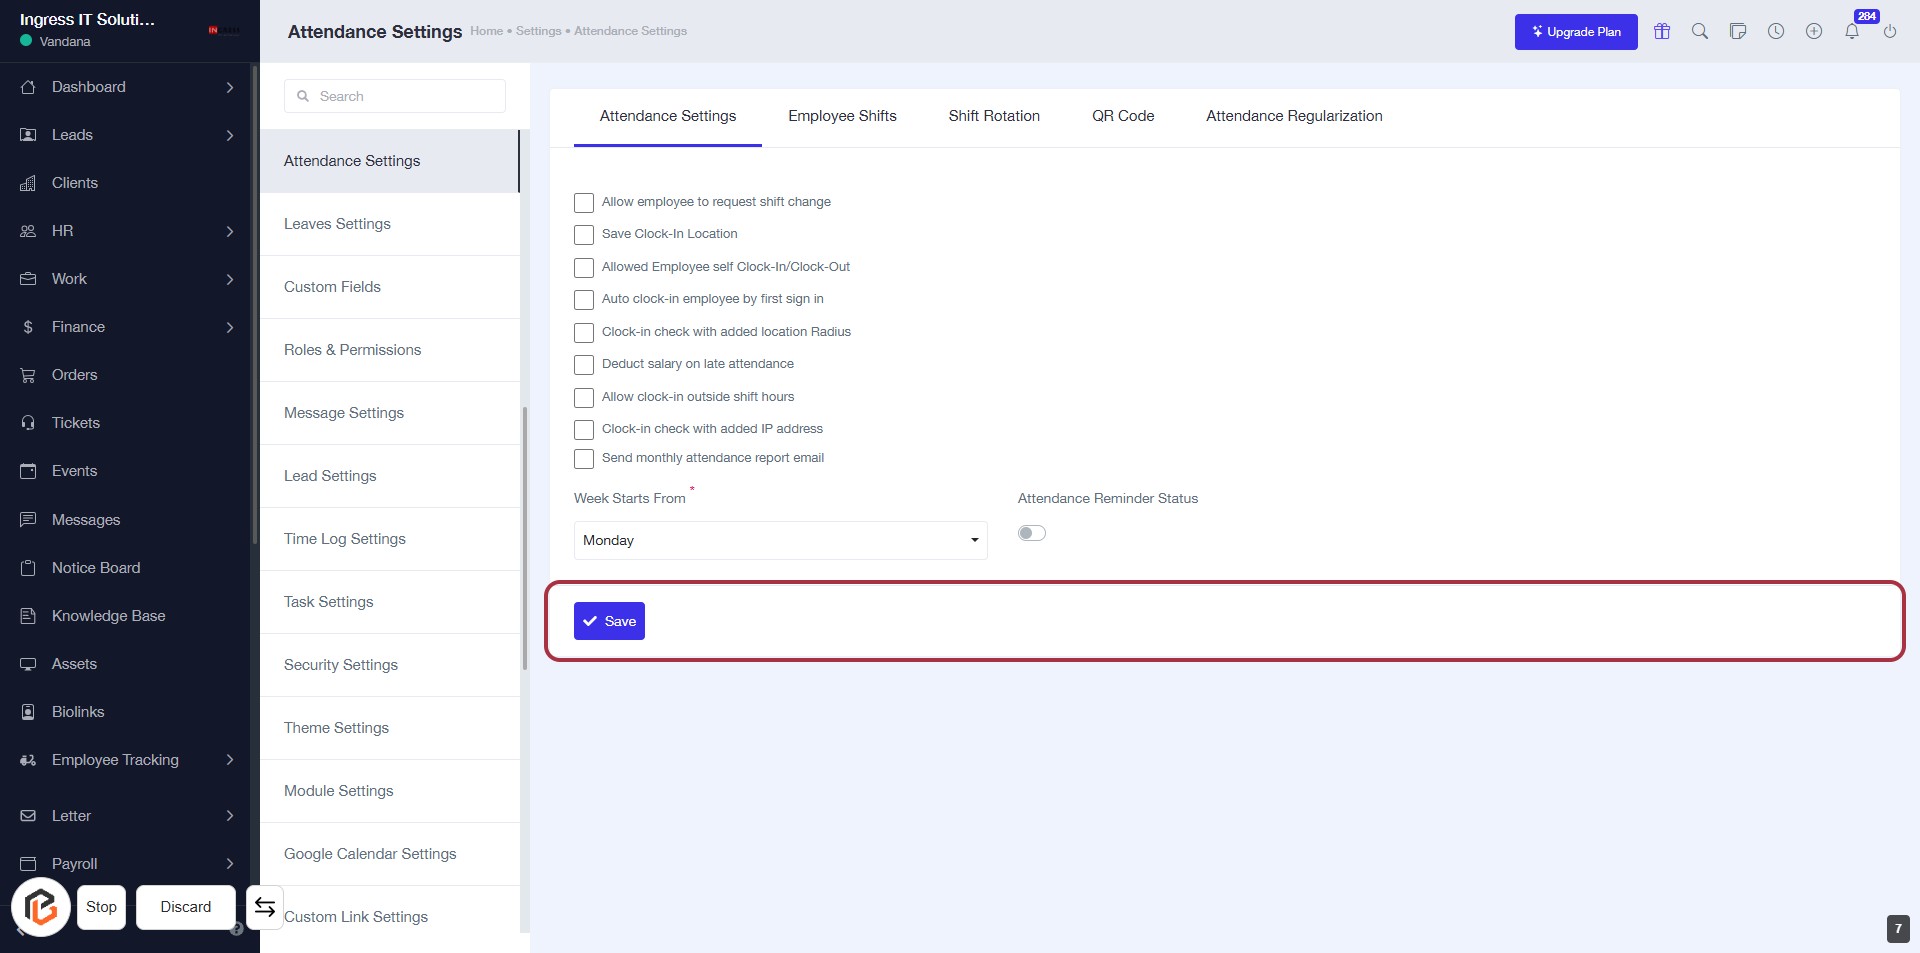Open the Week Starts From dropdown
The image size is (1920, 953).
(780, 540)
